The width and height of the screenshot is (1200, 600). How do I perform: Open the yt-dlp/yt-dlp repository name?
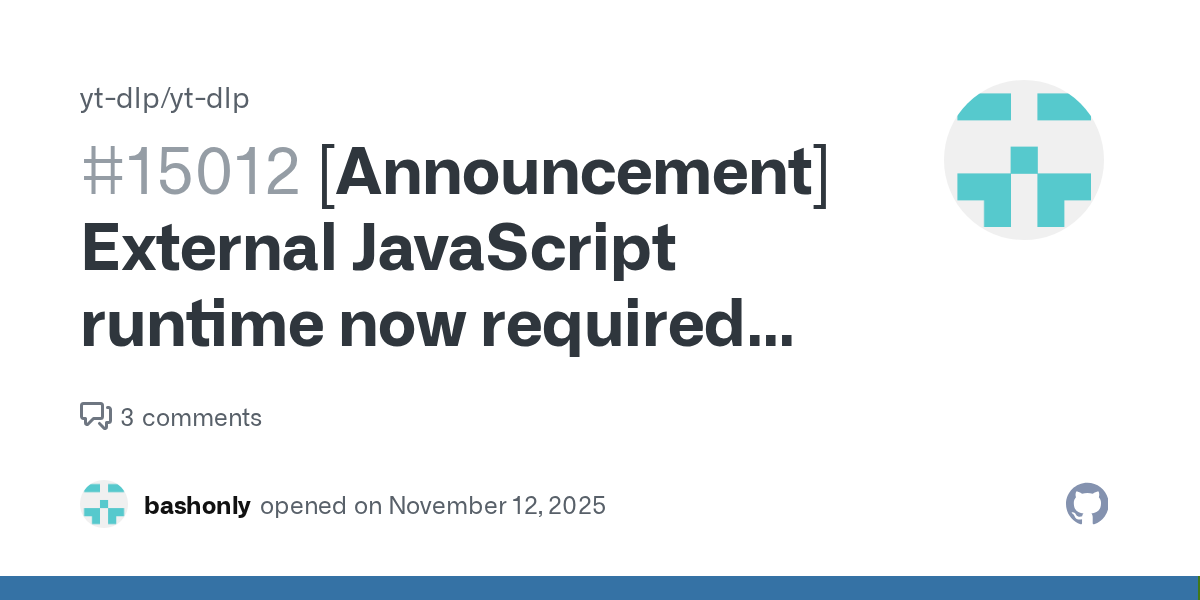pyautogui.click(x=164, y=99)
